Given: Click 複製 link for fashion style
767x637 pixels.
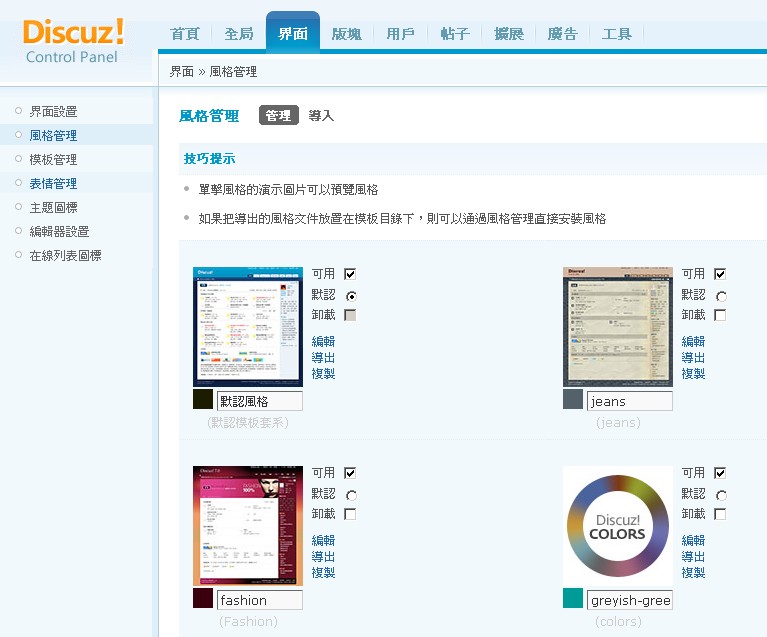Looking at the screenshot, I should (323, 572).
